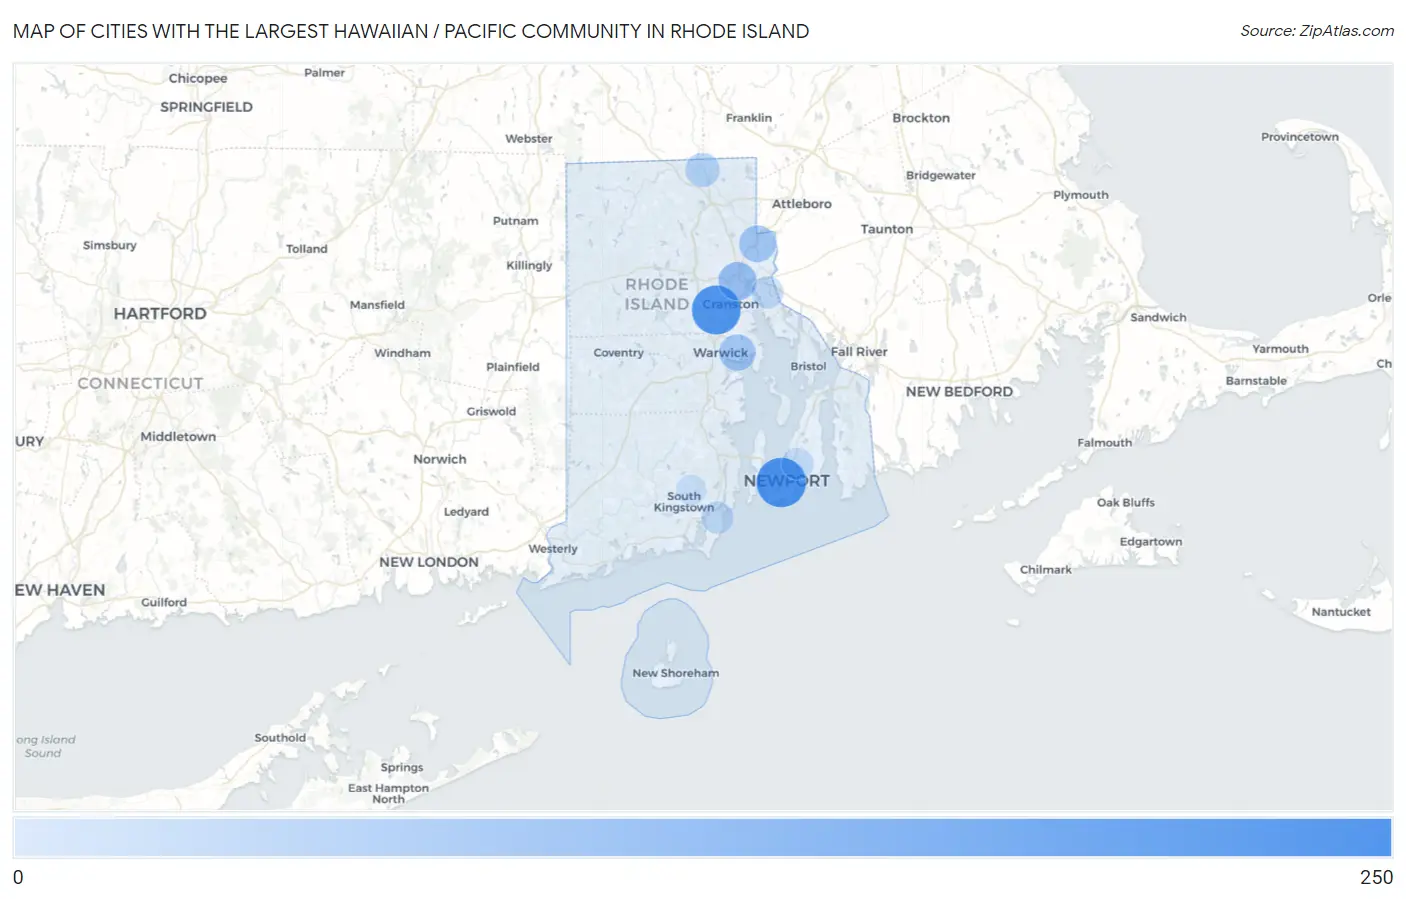
Task: Click the 'Southold' town label
Action: tap(280, 738)
